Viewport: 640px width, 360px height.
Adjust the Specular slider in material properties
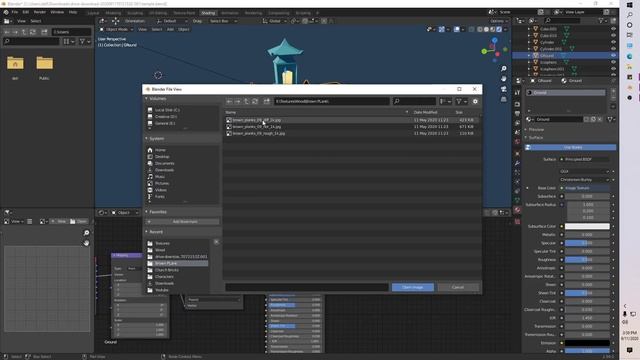click(587, 243)
